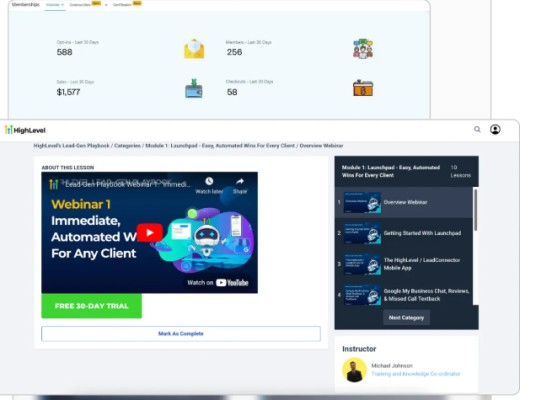Click the opt-ins envelope icon
The width and height of the screenshot is (536, 400).
[194, 49]
